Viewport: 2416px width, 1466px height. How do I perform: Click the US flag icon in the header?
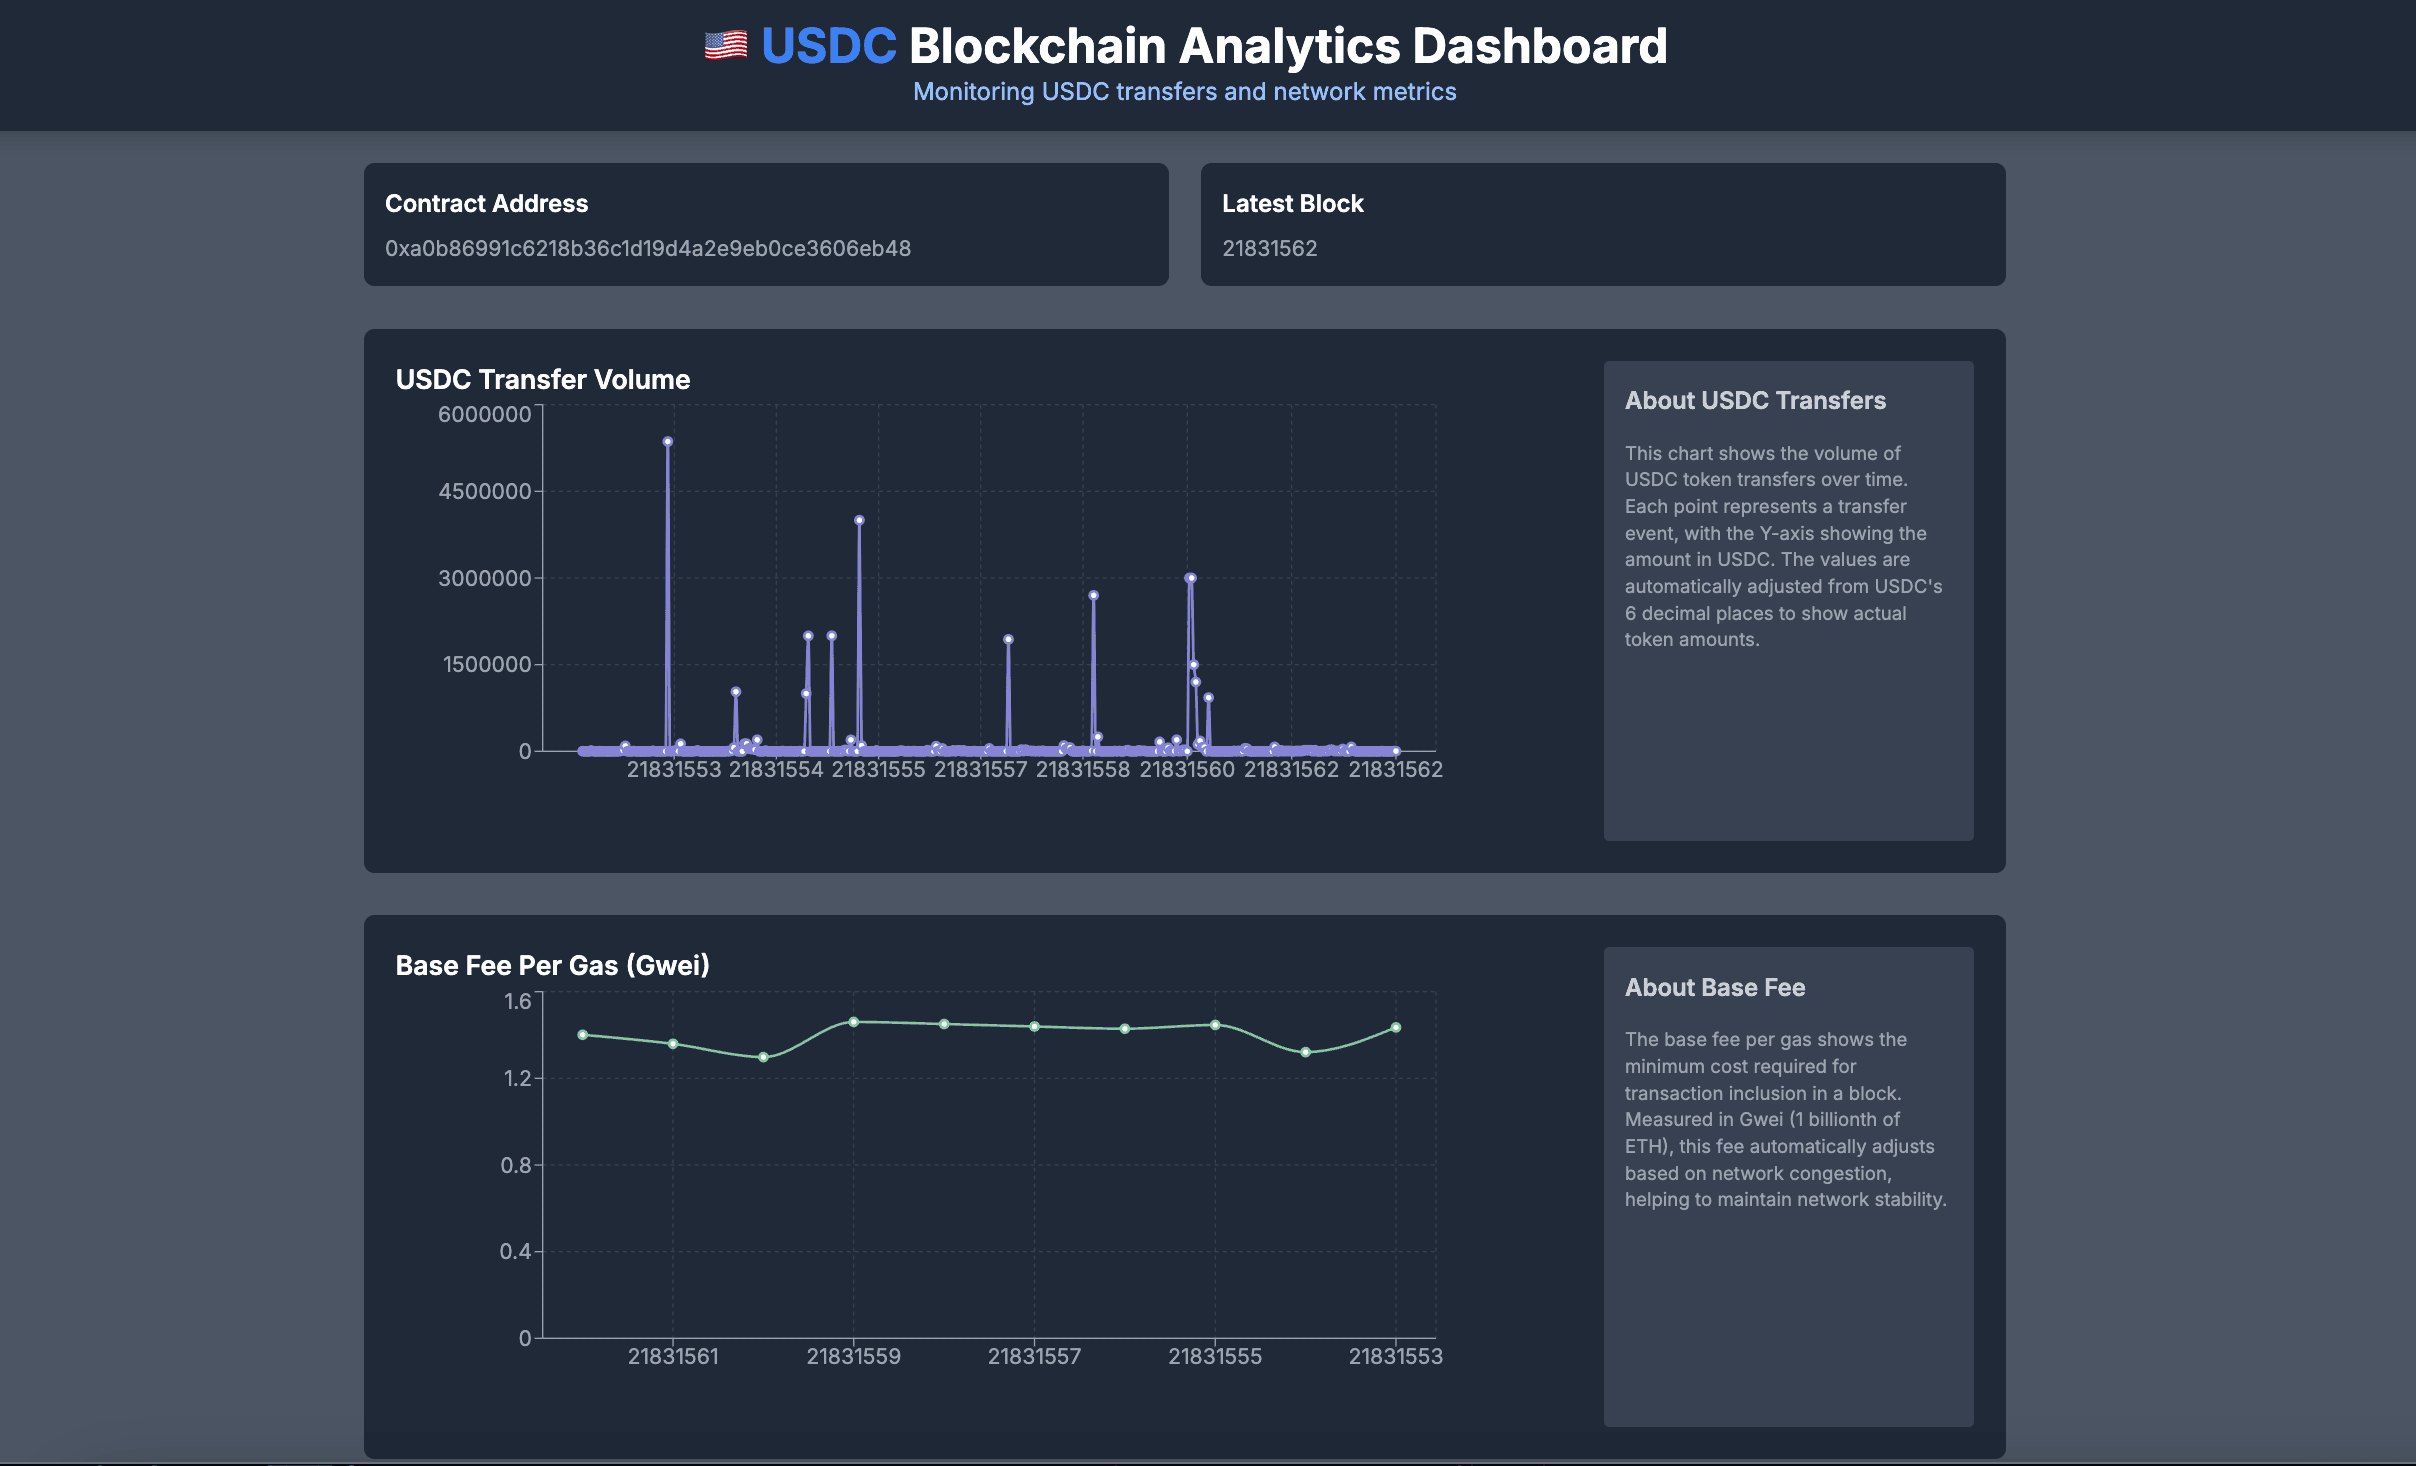click(725, 44)
